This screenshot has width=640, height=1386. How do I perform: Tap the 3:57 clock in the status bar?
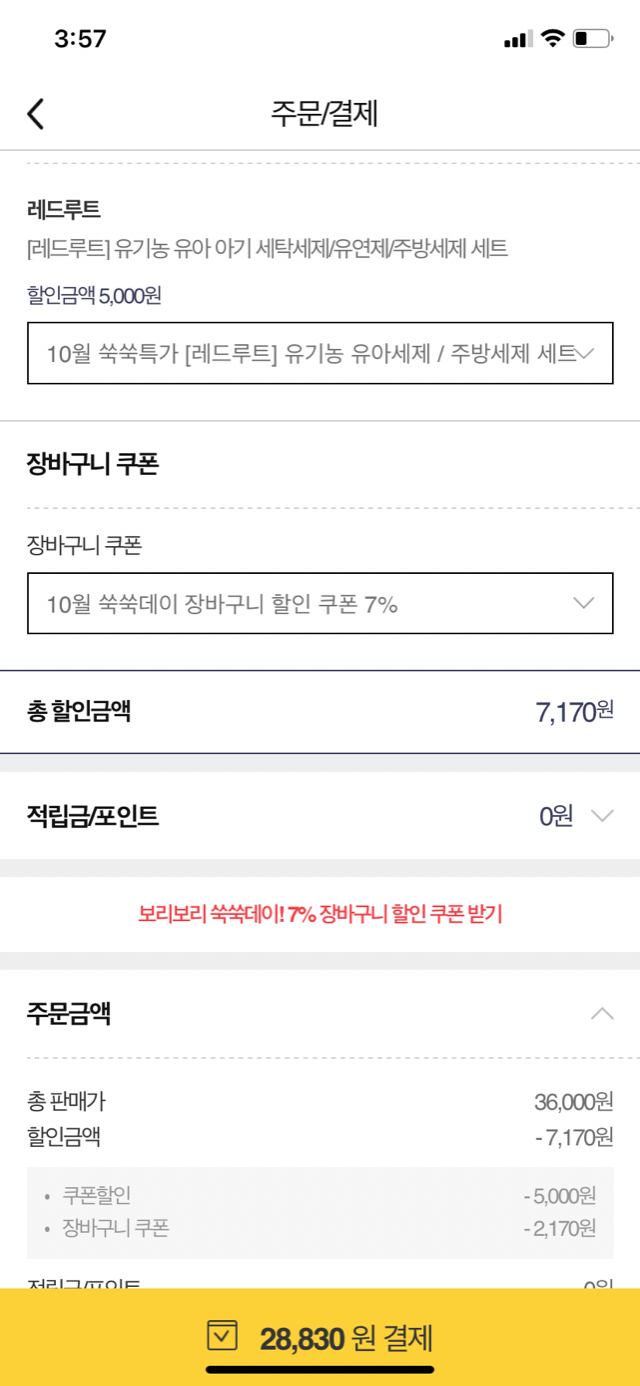click(80, 39)
